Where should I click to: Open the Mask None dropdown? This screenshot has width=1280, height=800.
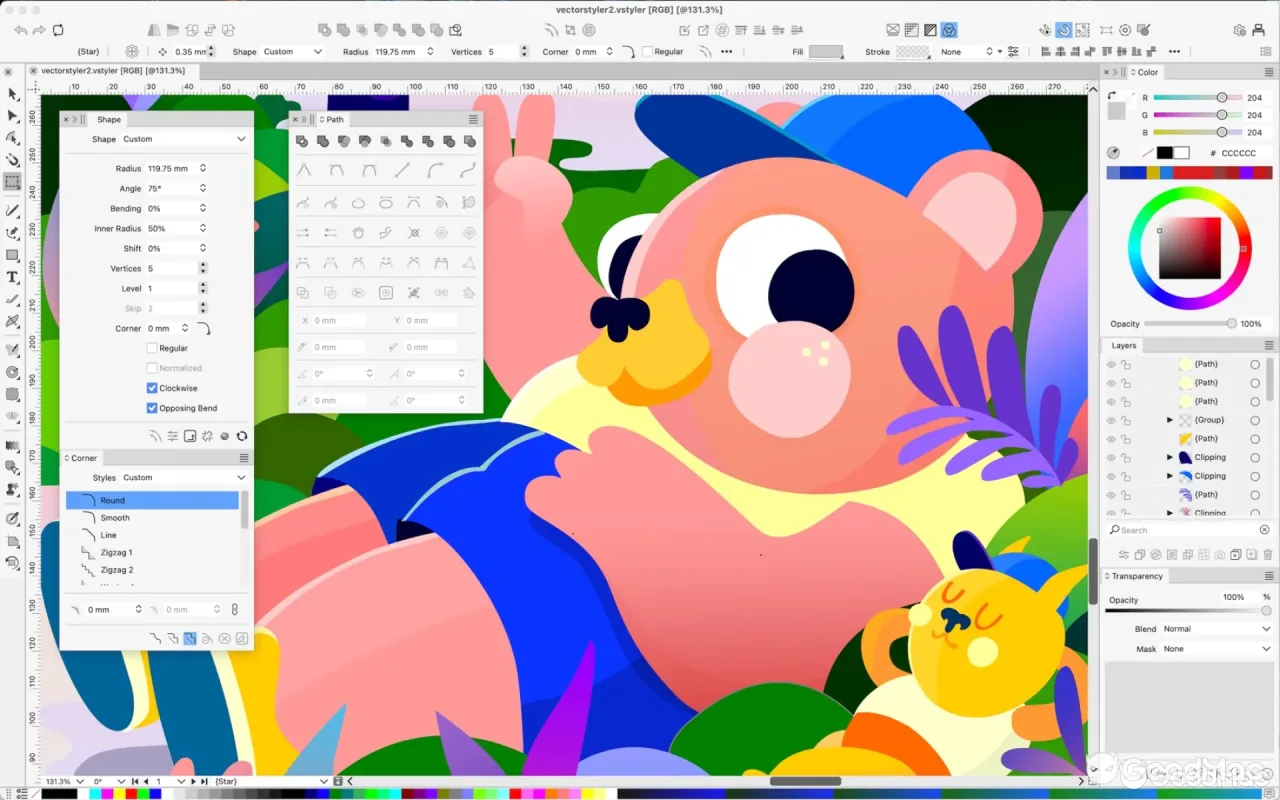click(1216, 649)
